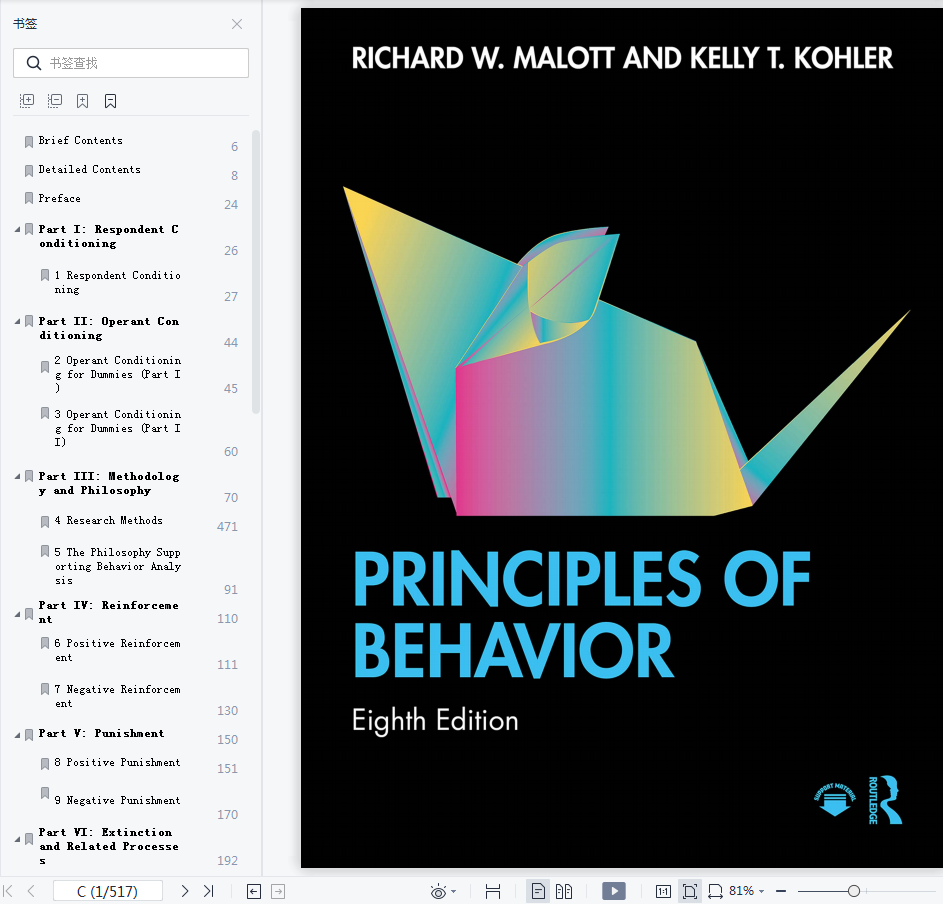Switch to two-page view
Image resolution: width=943 pixels, height=904 pixels.
click(x=564, y=891)
